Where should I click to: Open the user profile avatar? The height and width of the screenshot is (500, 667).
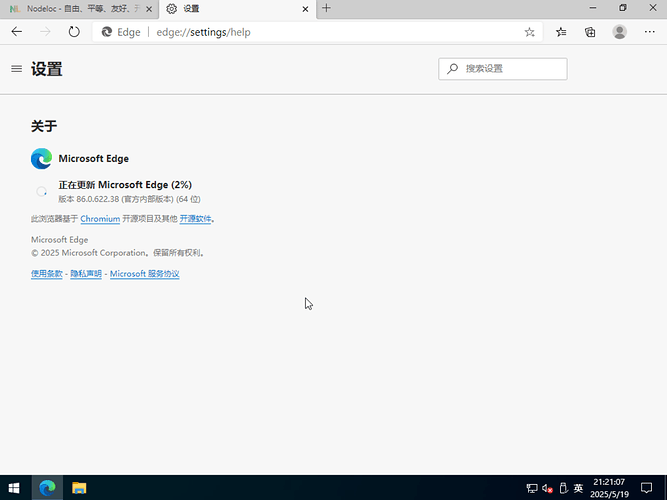point(619,32)
